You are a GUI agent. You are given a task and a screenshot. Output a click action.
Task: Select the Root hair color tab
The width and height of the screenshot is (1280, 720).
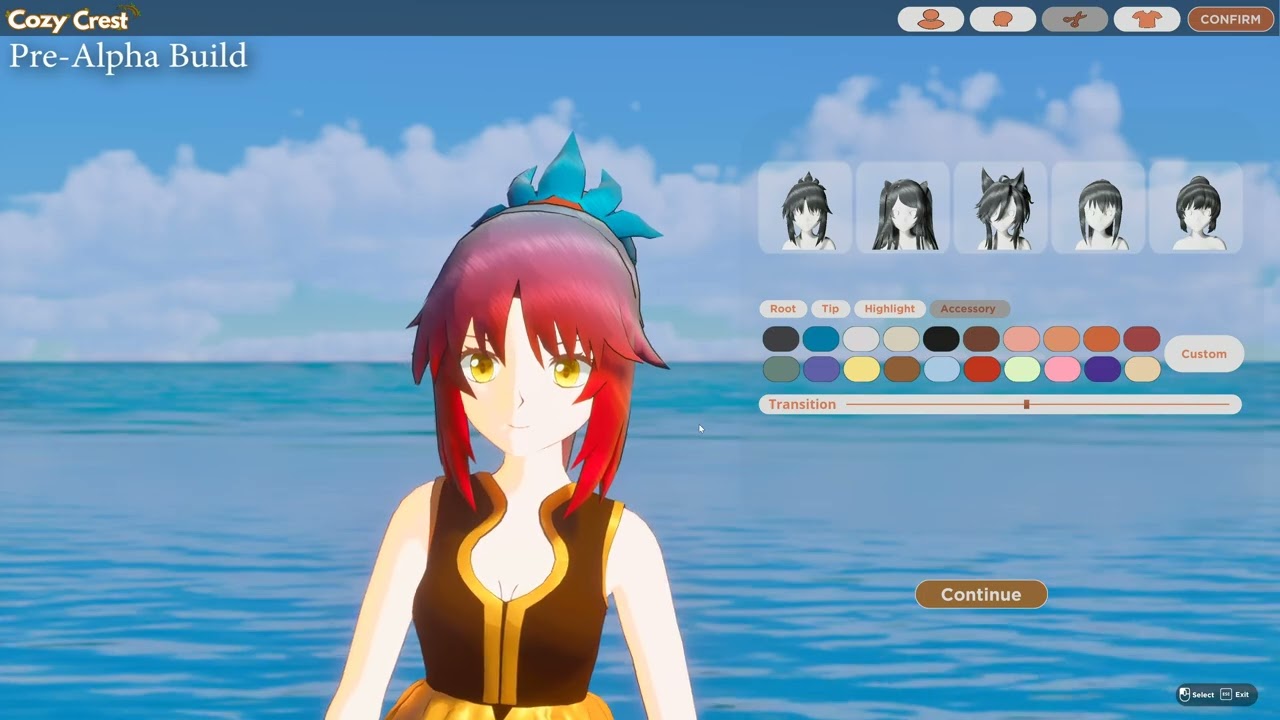(x=782, y=309)
